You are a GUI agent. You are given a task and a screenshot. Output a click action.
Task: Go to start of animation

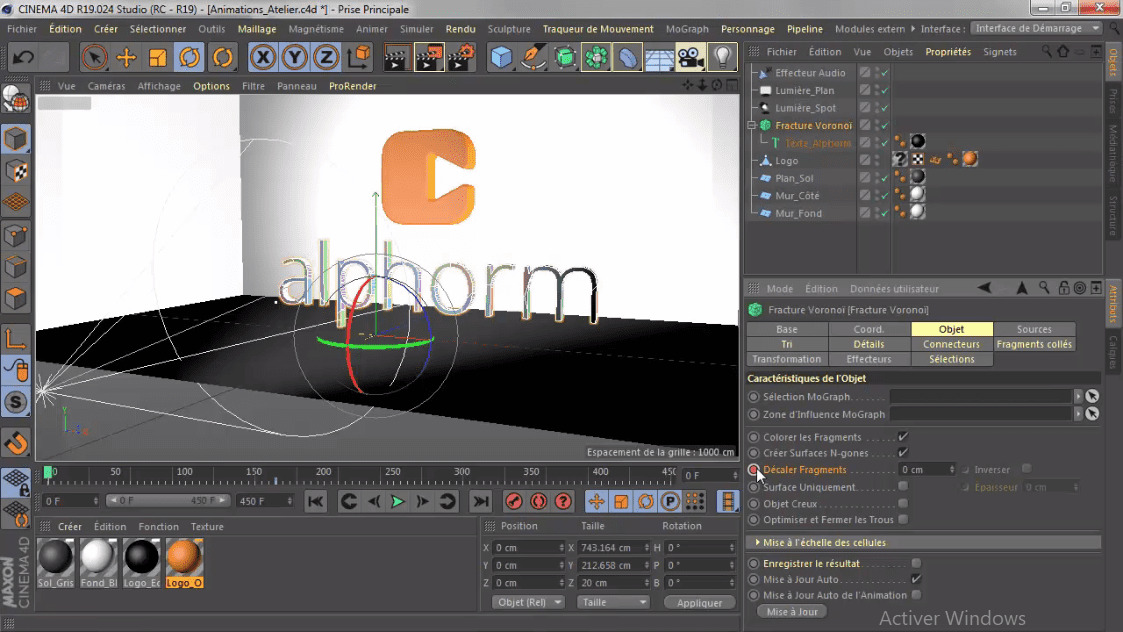click(315, 502)
